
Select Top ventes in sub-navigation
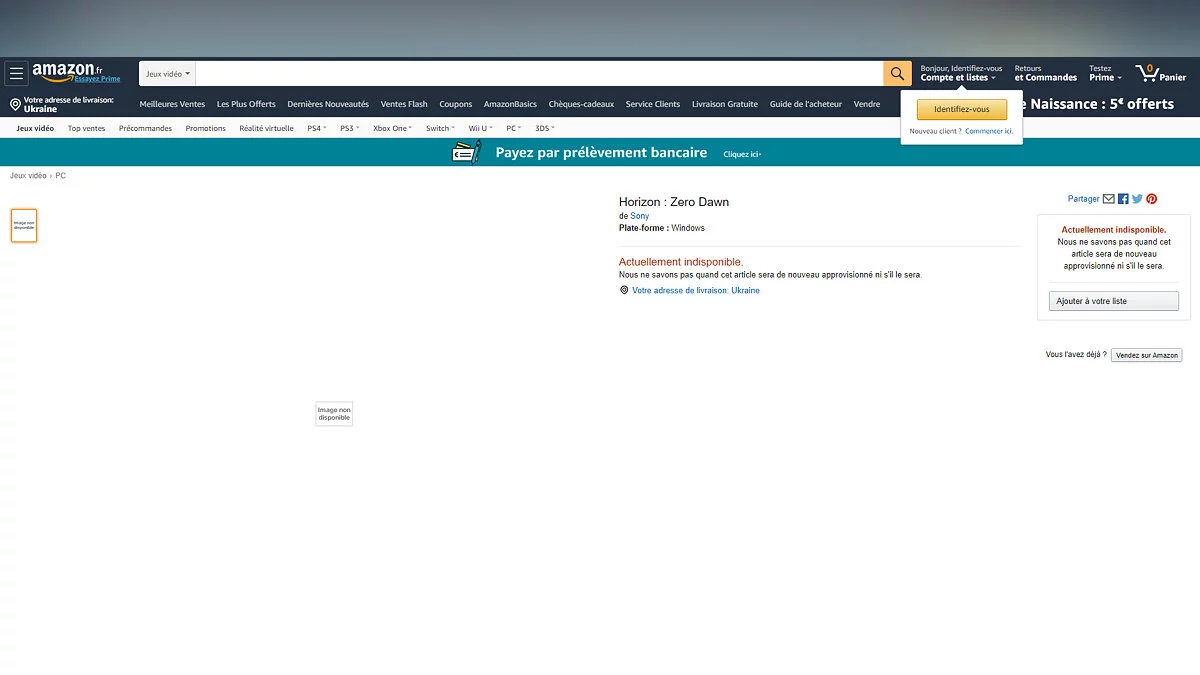click(86, 128)
